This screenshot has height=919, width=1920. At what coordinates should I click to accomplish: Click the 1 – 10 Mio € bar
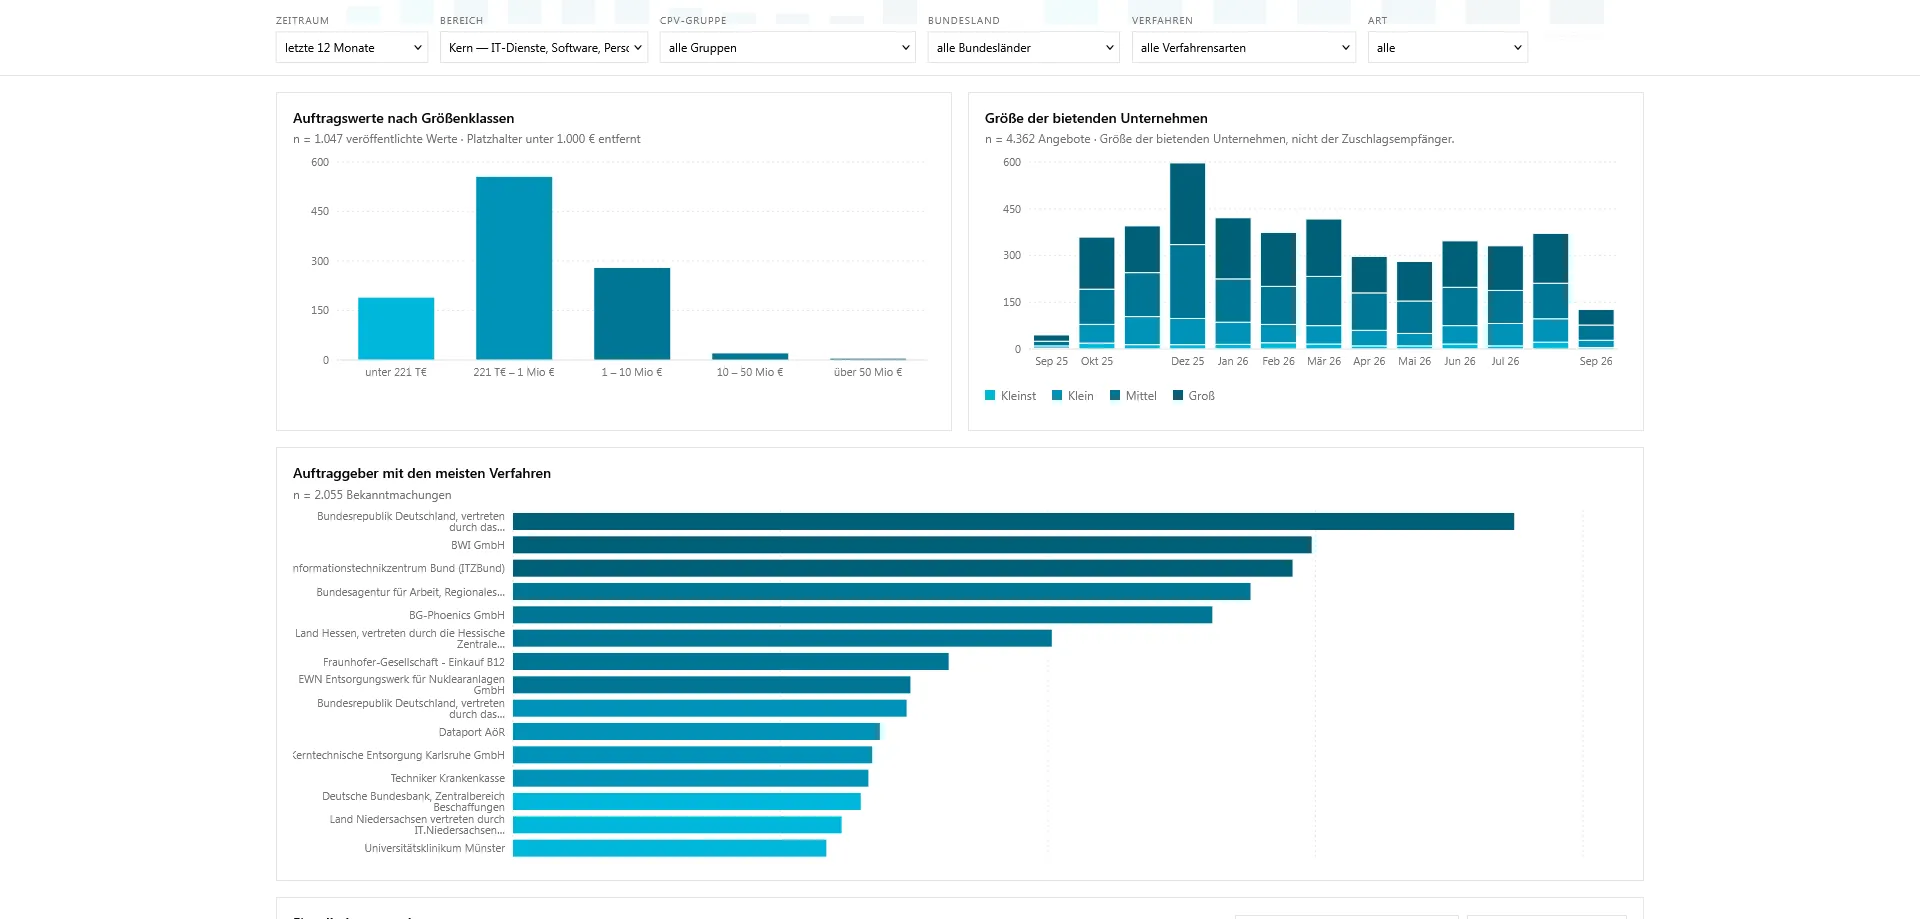(632, 314)
